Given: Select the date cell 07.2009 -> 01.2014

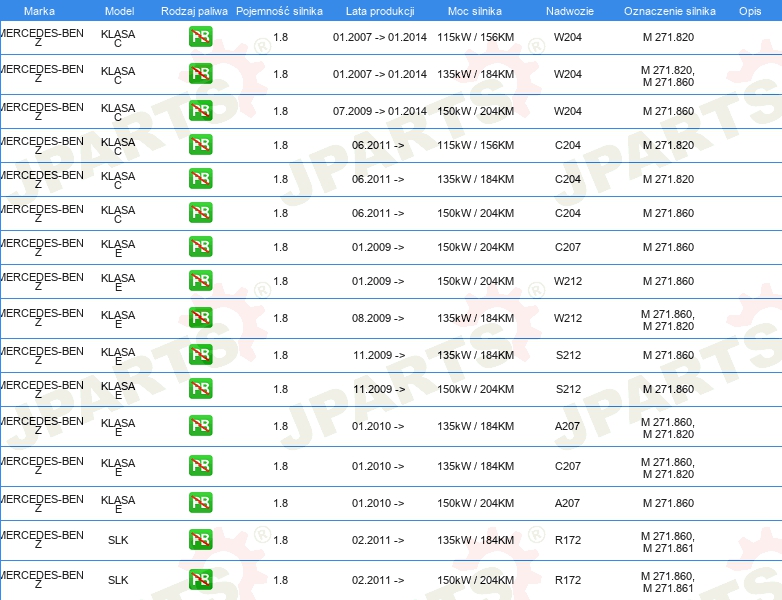Looking at the screenshot, I should pos(380,111).
